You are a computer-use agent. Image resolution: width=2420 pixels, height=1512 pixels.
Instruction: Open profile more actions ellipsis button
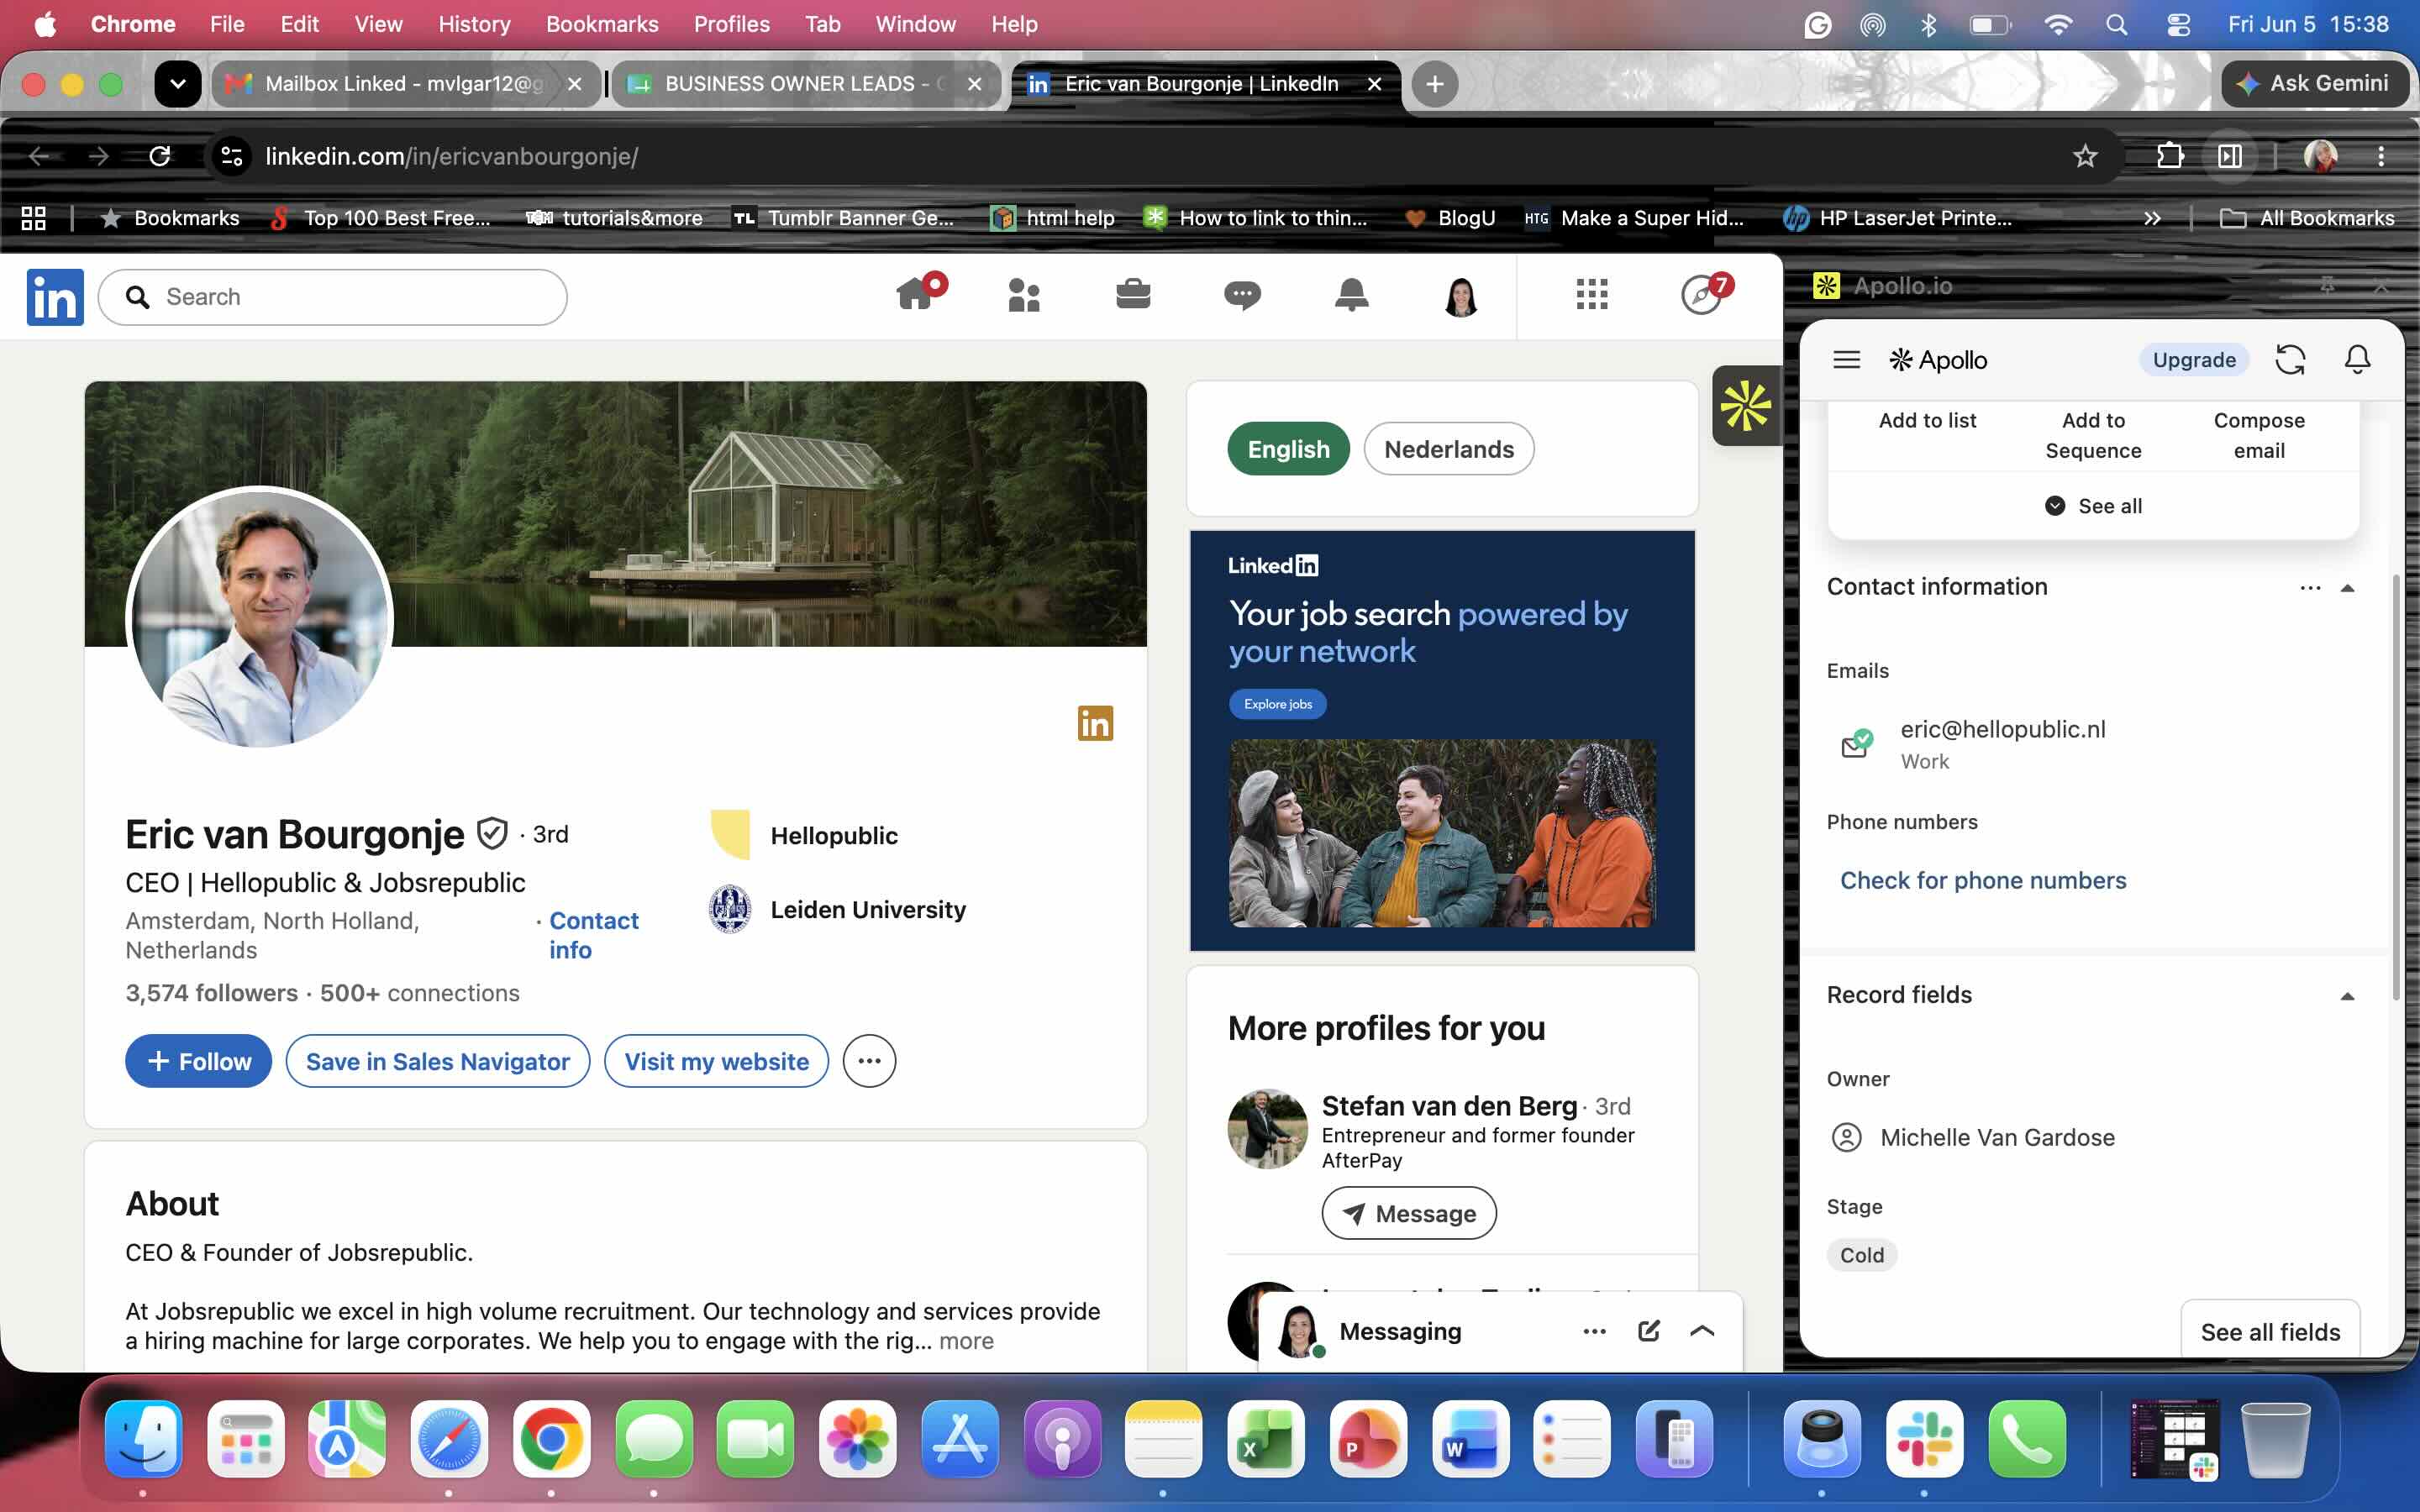tap(869, 1061)
